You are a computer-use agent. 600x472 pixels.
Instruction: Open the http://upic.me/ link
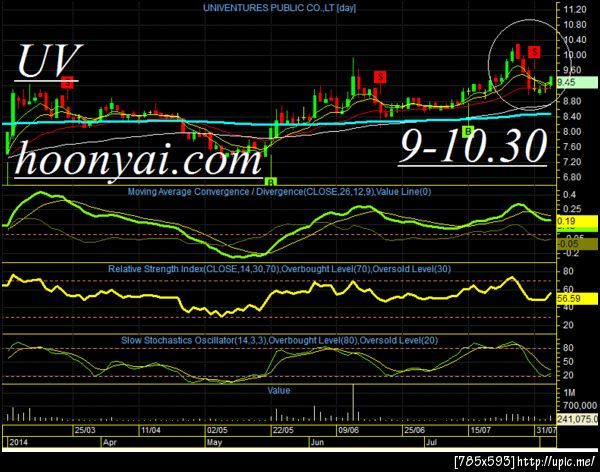[556, 461]
